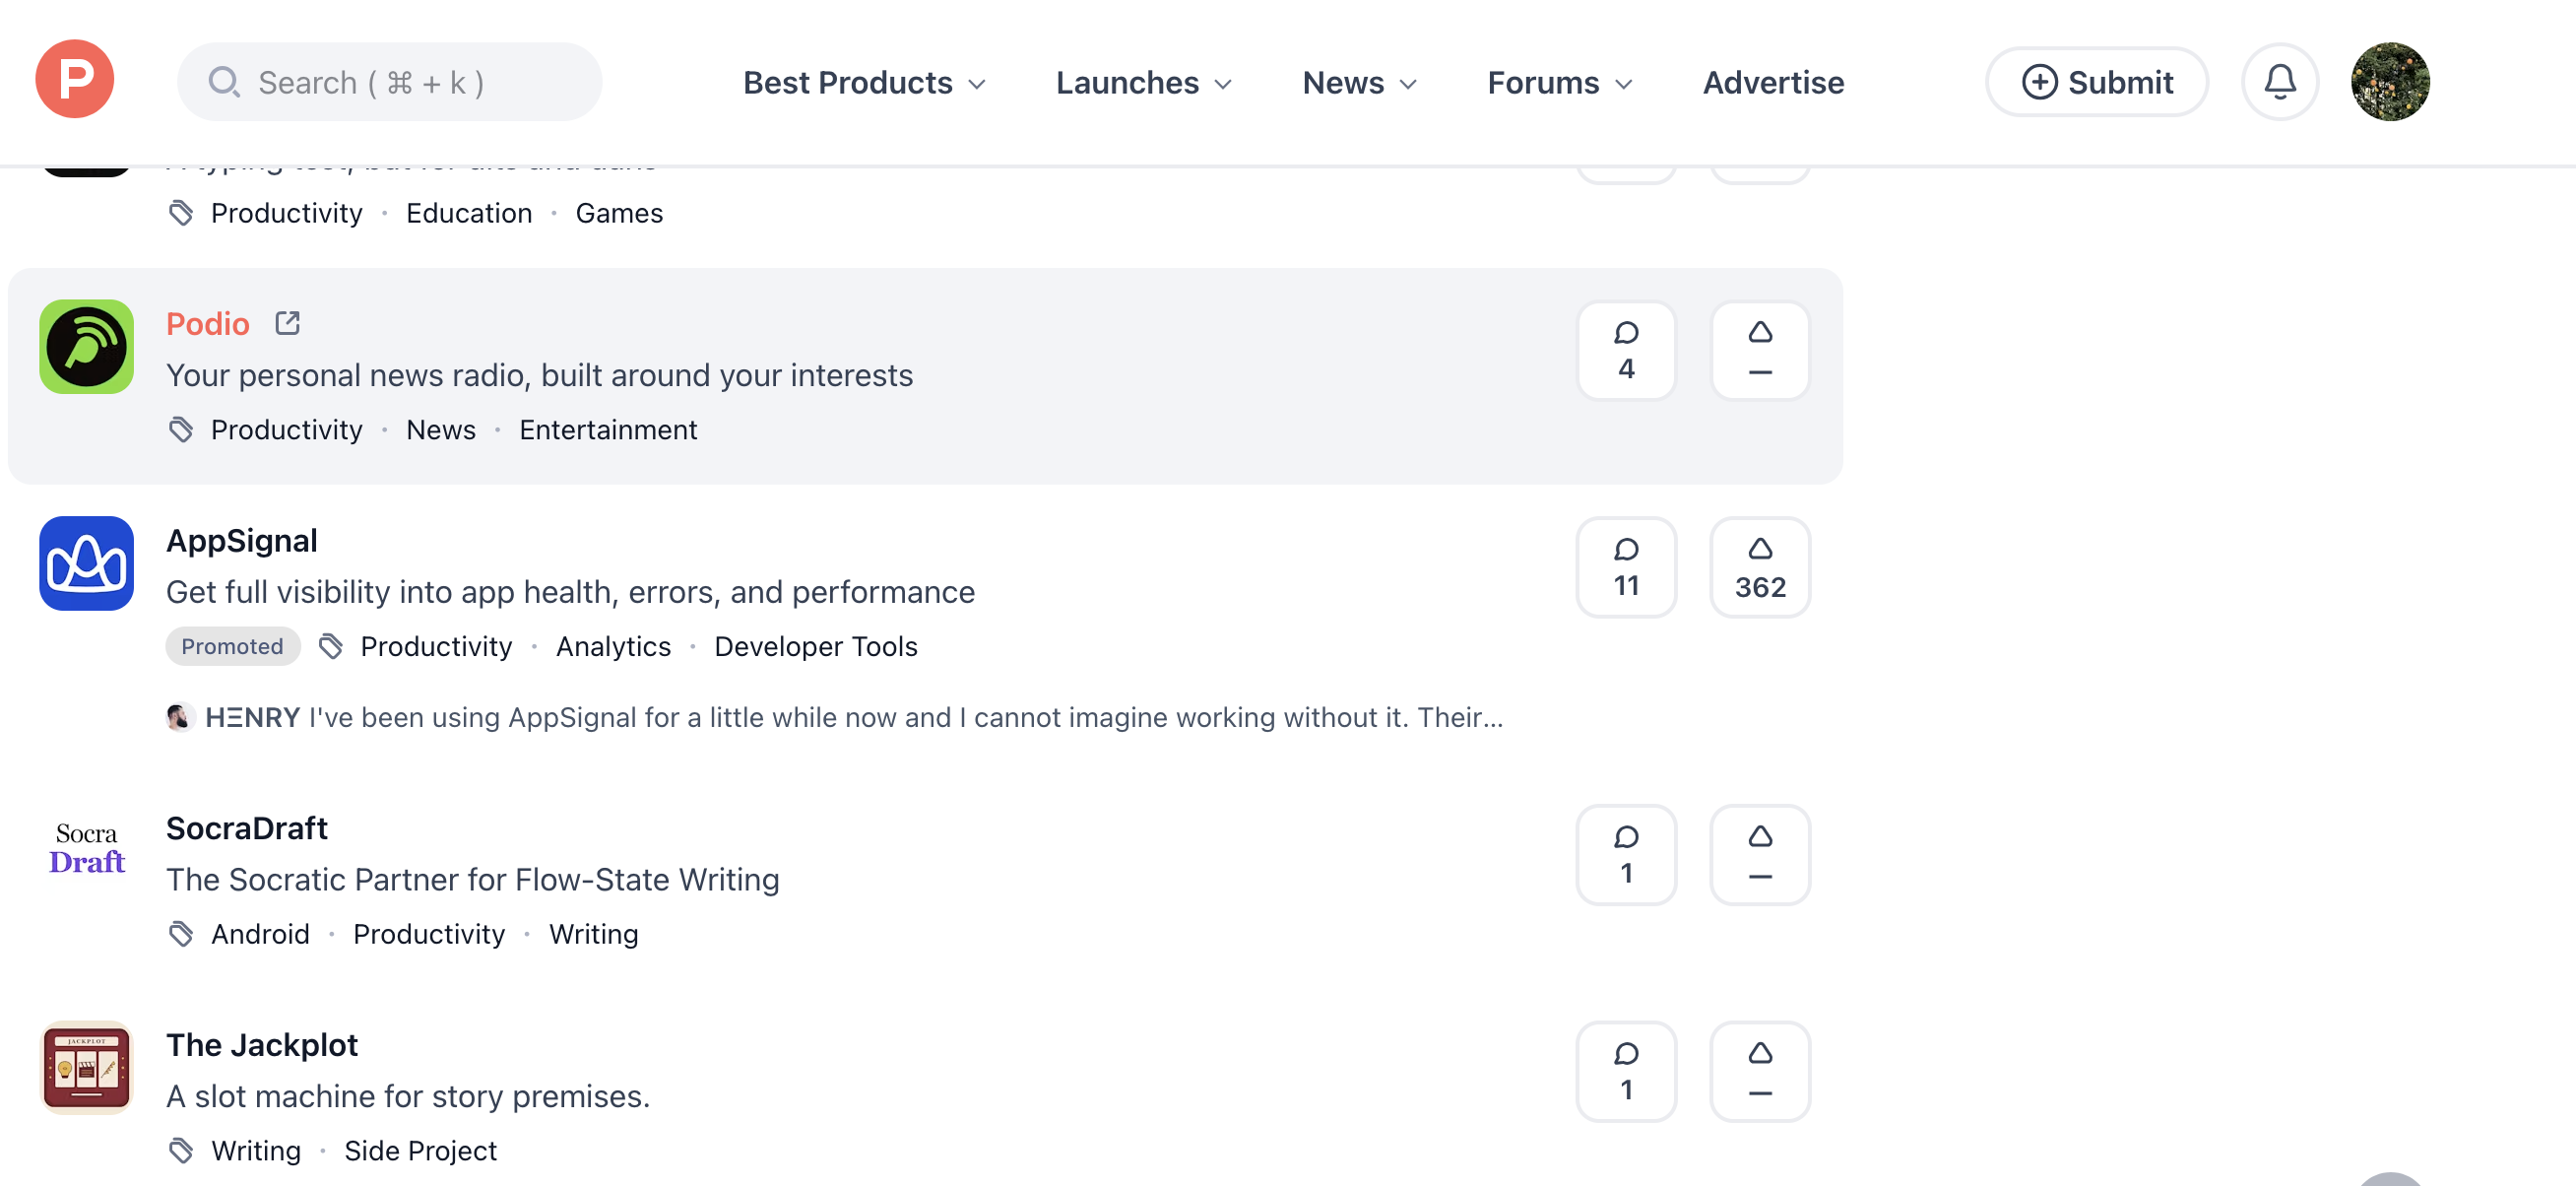
Task: Select Productivity tag under Podio
Action: tap(287, 430)
